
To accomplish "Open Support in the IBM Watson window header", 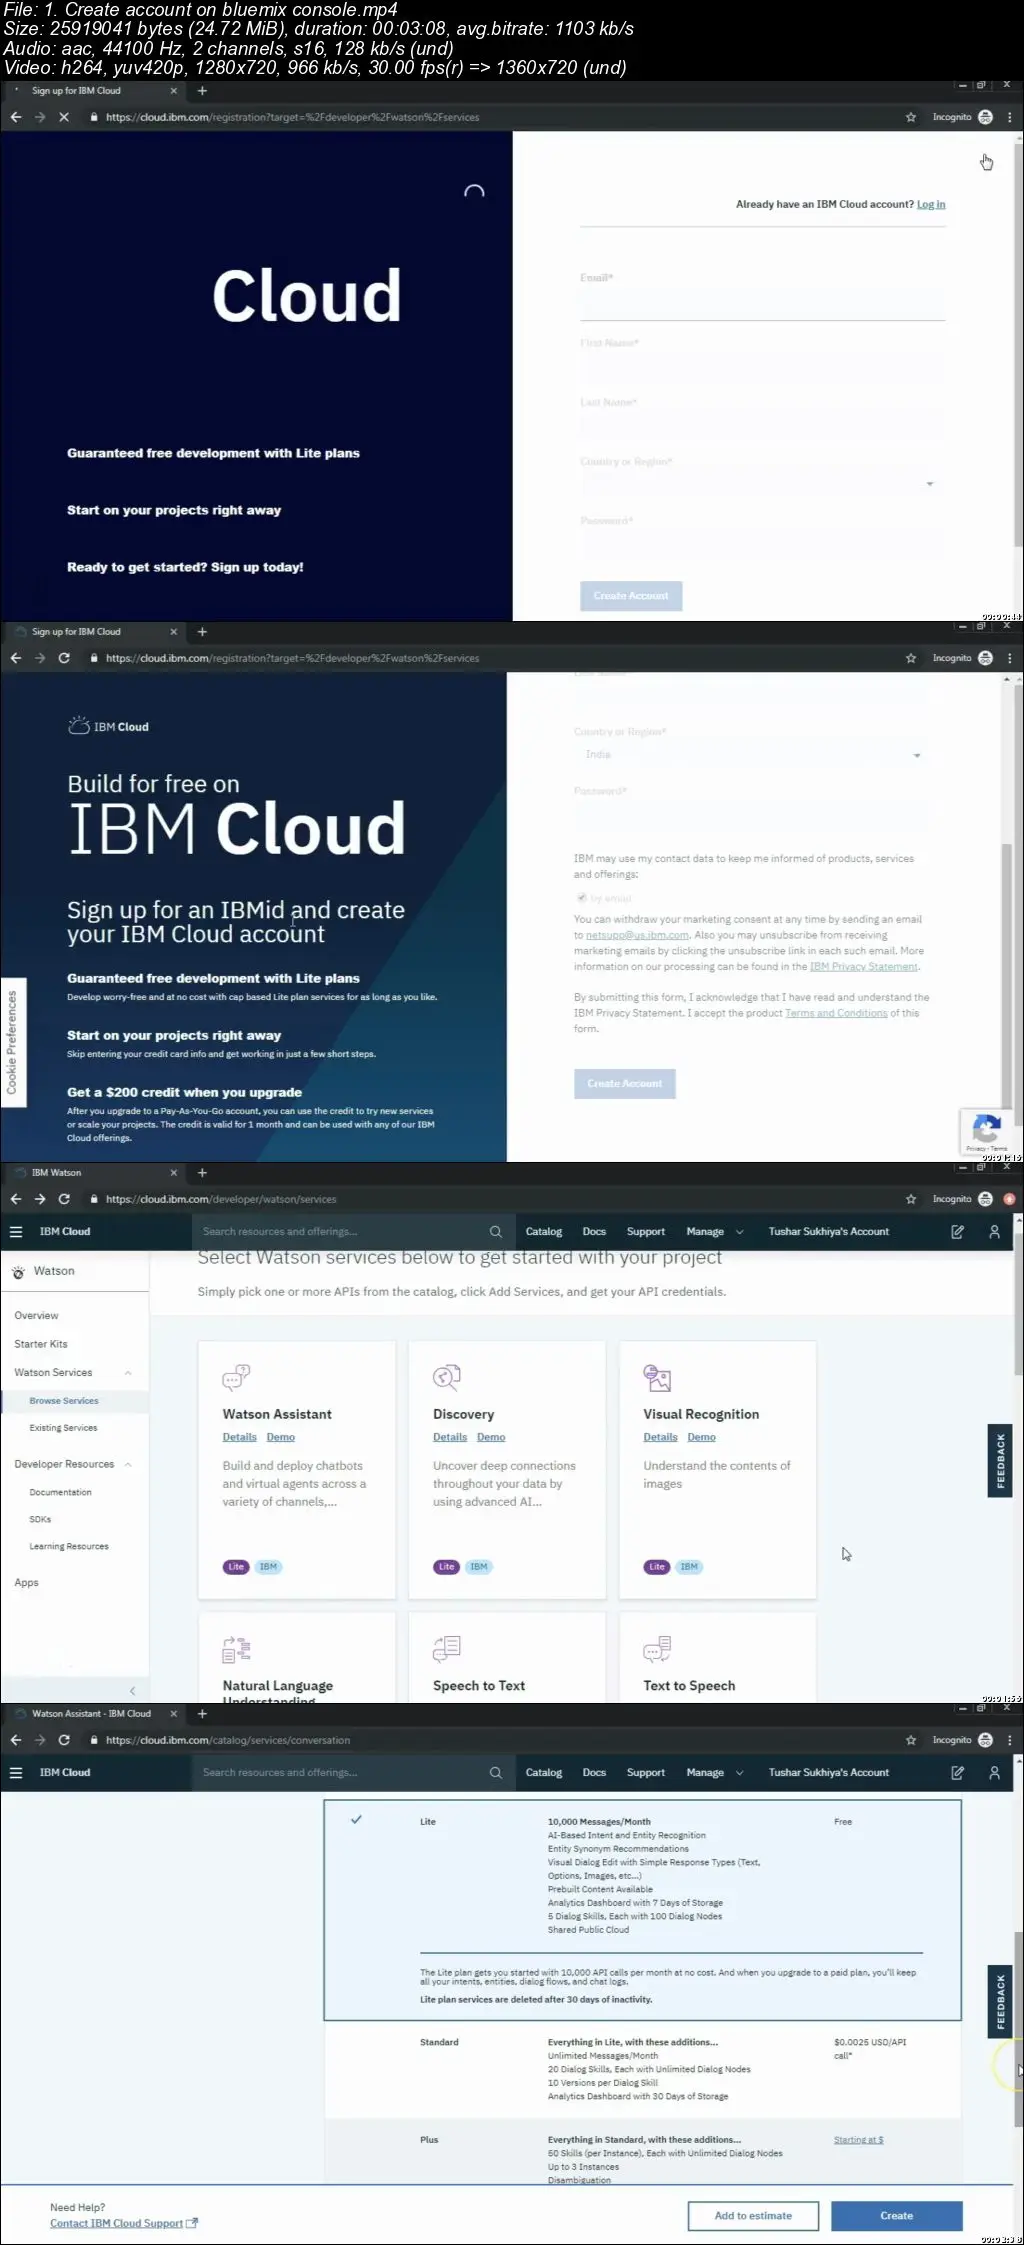I will [646, 1231].
